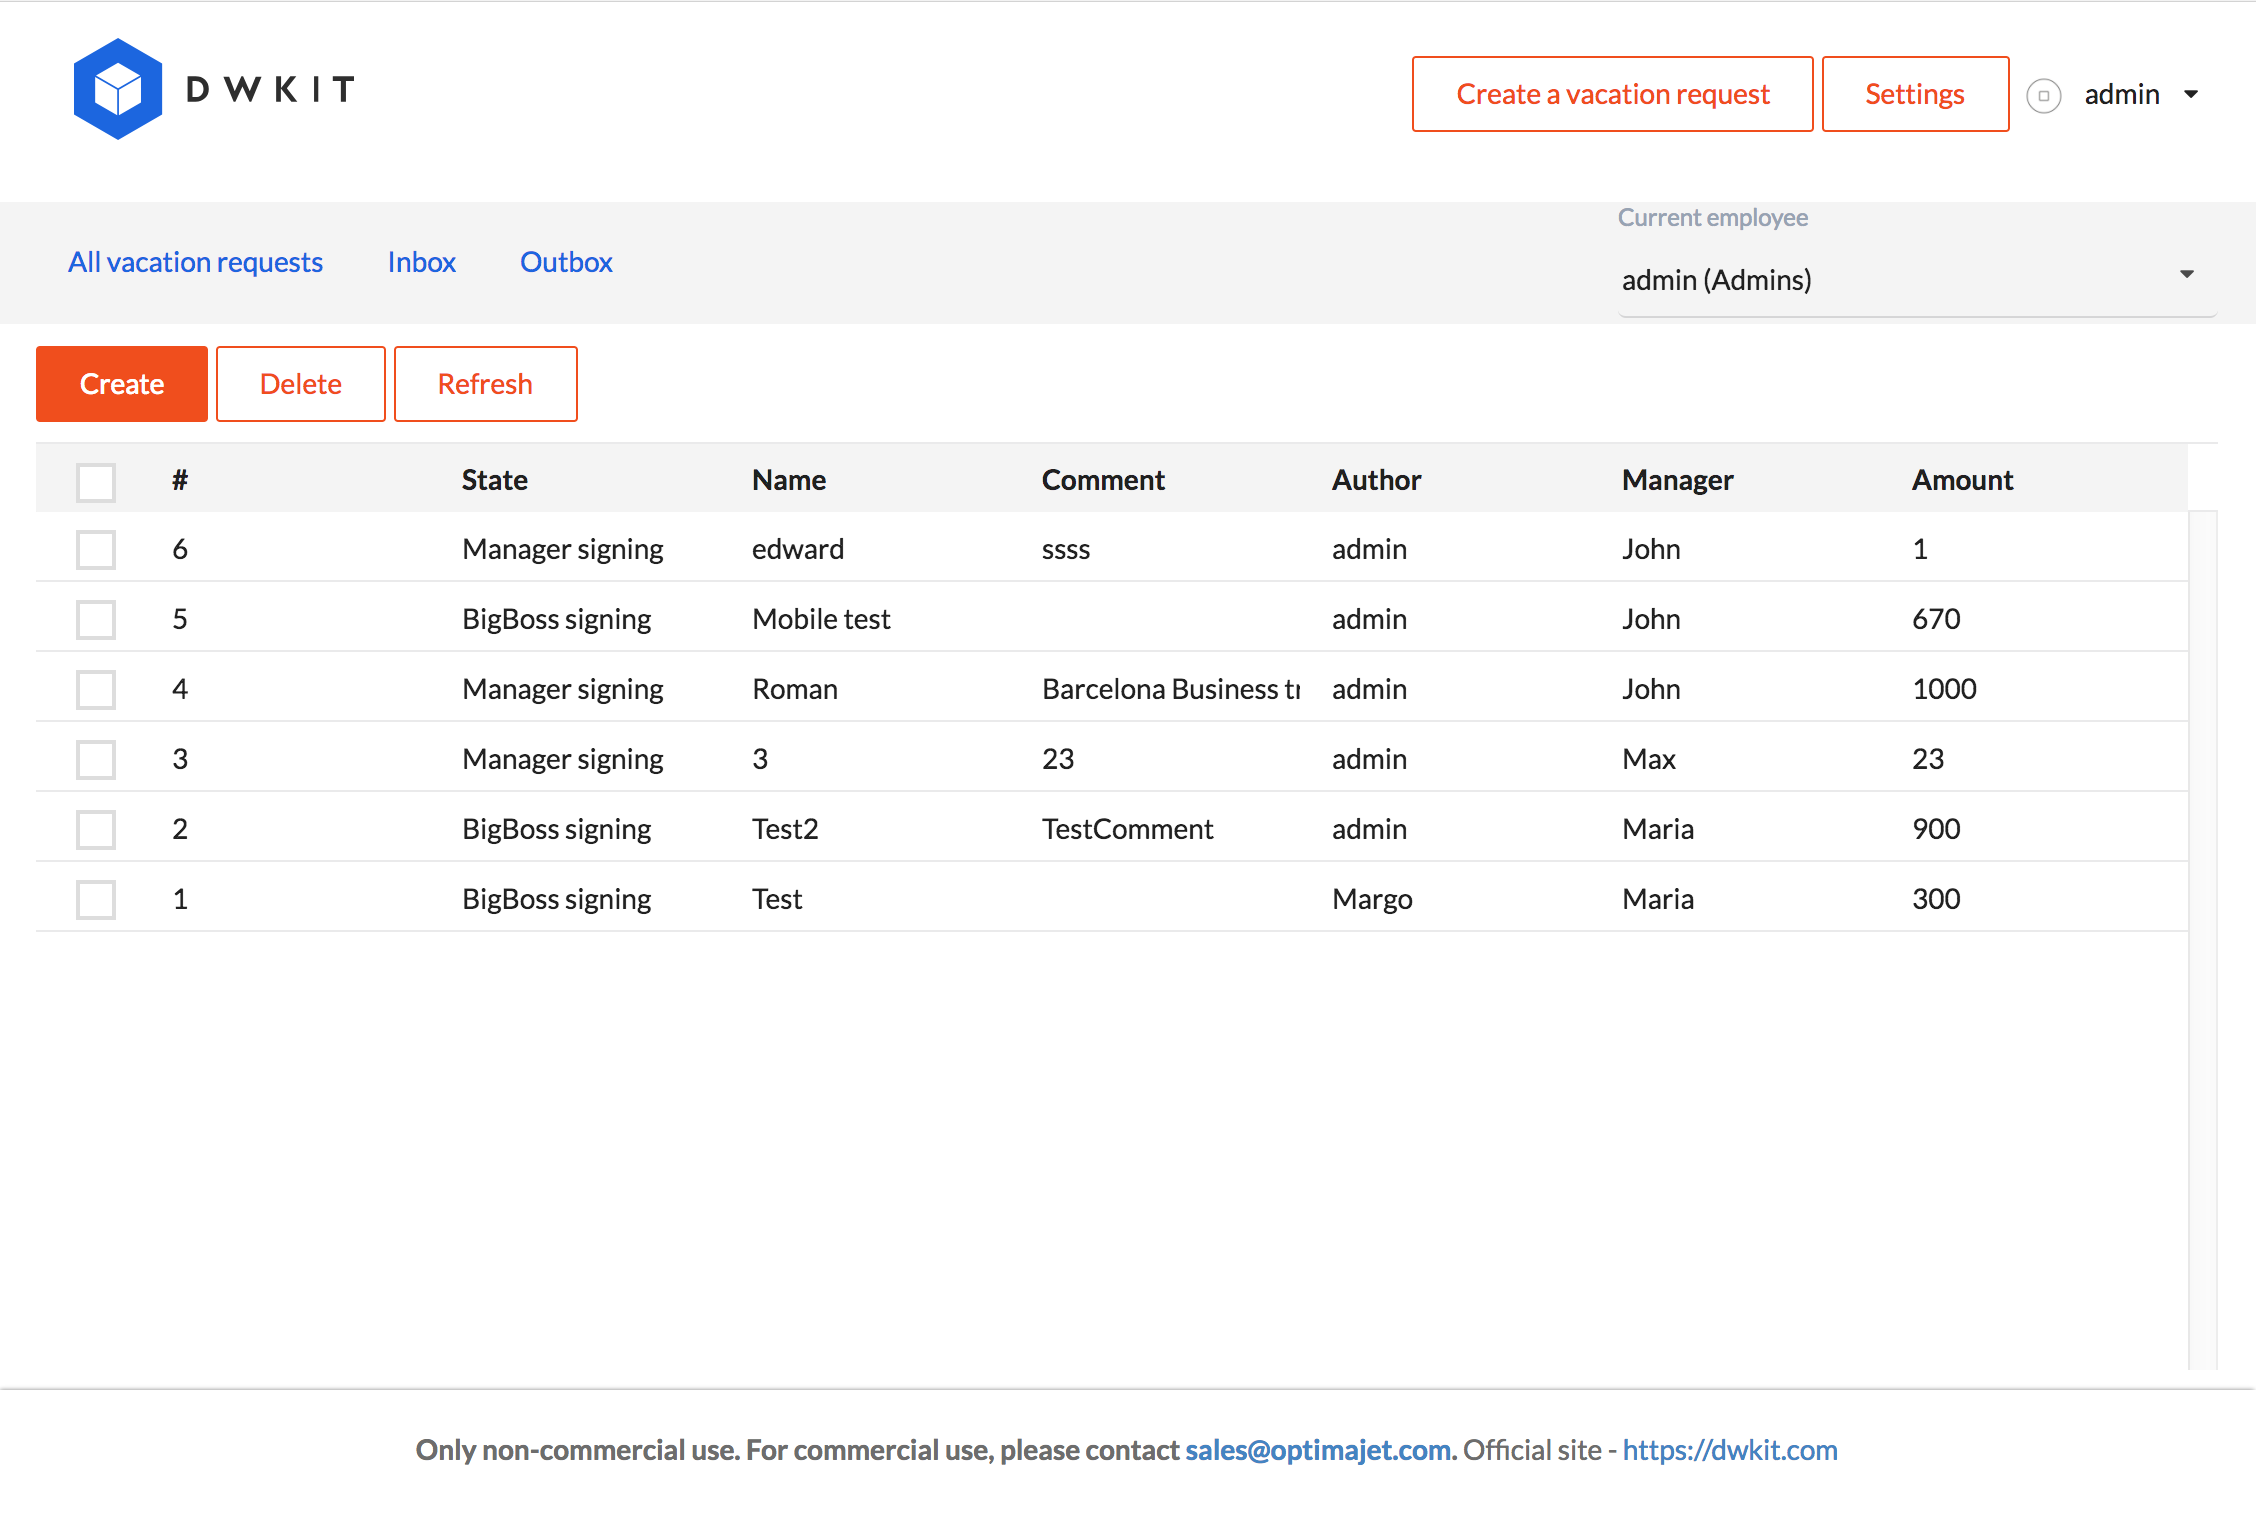The width and height of the screenshot is (2256, 1518).
Task: Click the admin username in the header
Action: [x=2121, y=95]
